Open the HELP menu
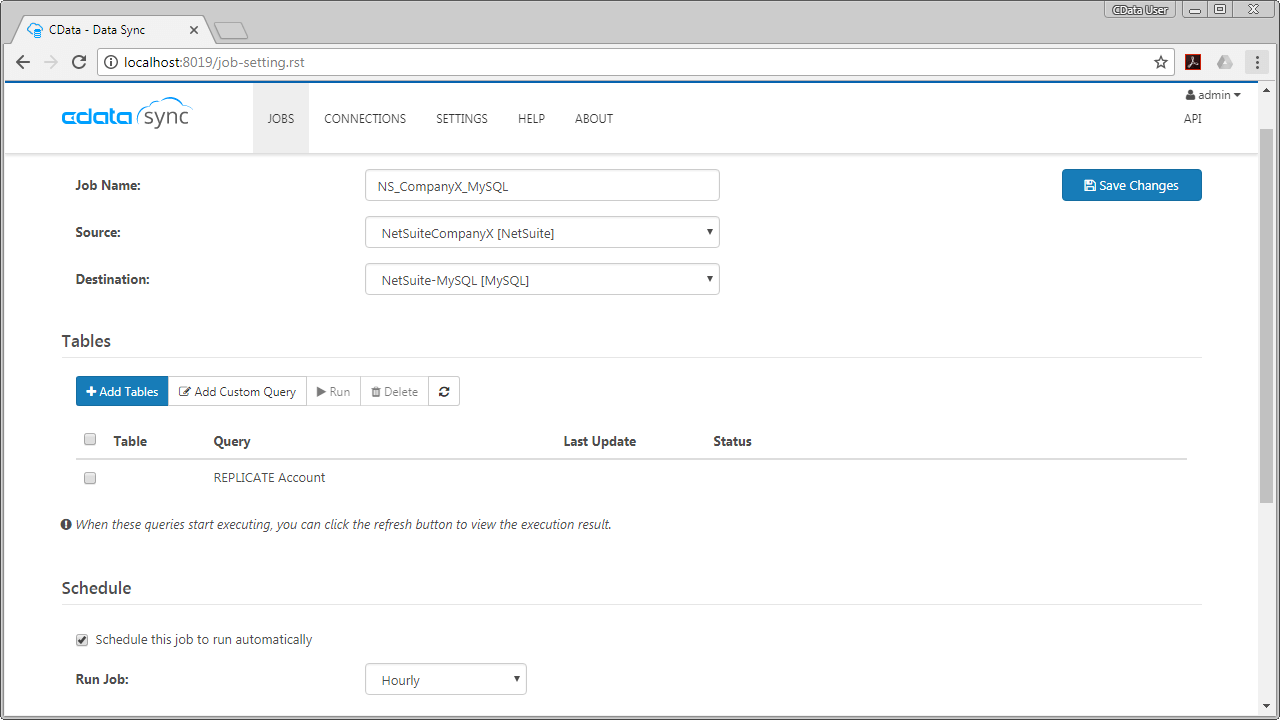1280x720 pixels. (531, 118)
